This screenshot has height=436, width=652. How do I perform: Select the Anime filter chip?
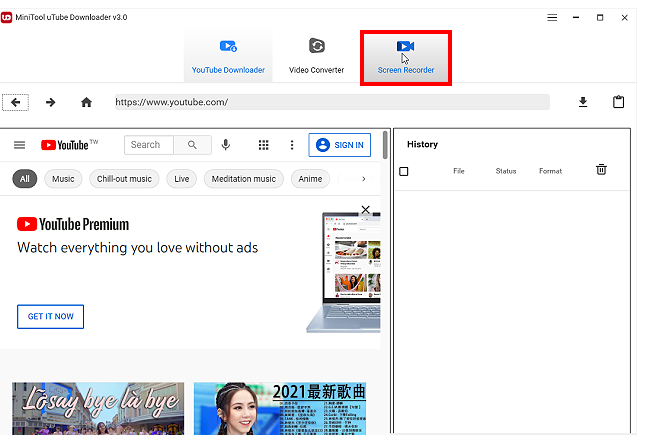310,179
